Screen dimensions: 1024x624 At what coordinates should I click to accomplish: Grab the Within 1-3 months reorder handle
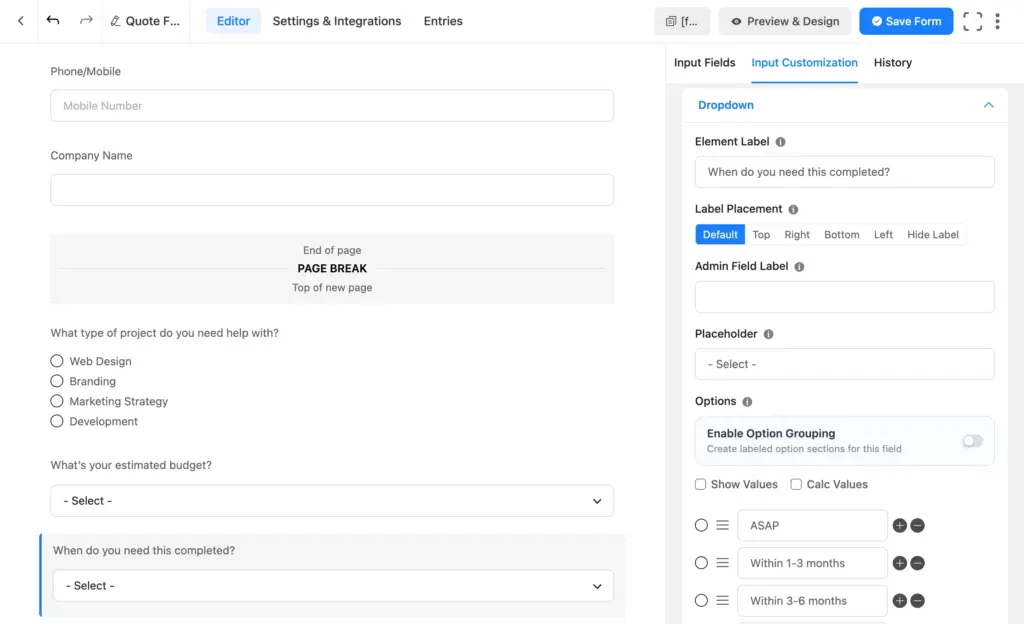pos(722,563)
